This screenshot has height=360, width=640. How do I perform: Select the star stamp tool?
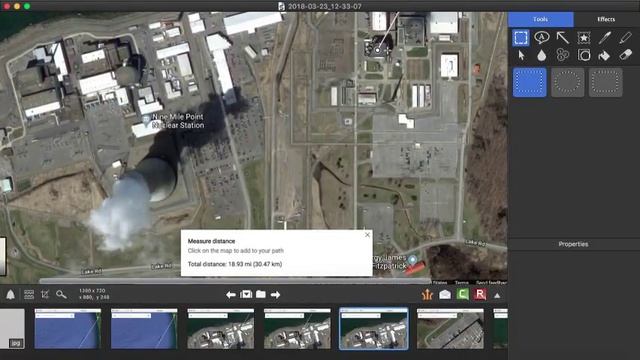[x=584, y=38]
